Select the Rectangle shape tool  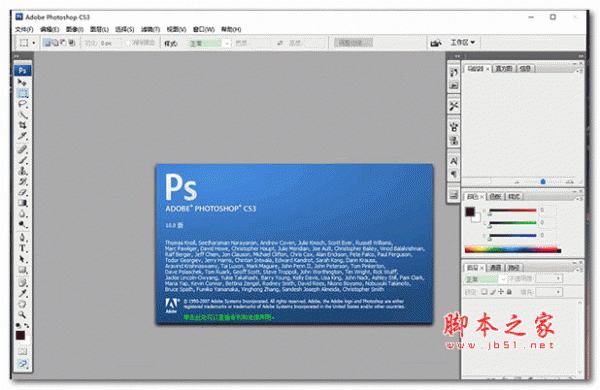point(22,270)
